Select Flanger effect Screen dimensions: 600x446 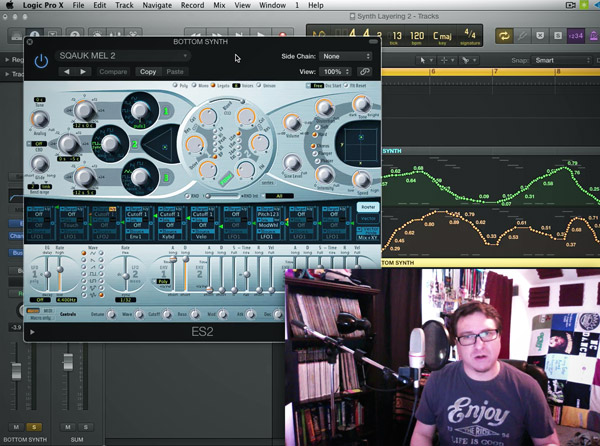(x=315, y=153)
